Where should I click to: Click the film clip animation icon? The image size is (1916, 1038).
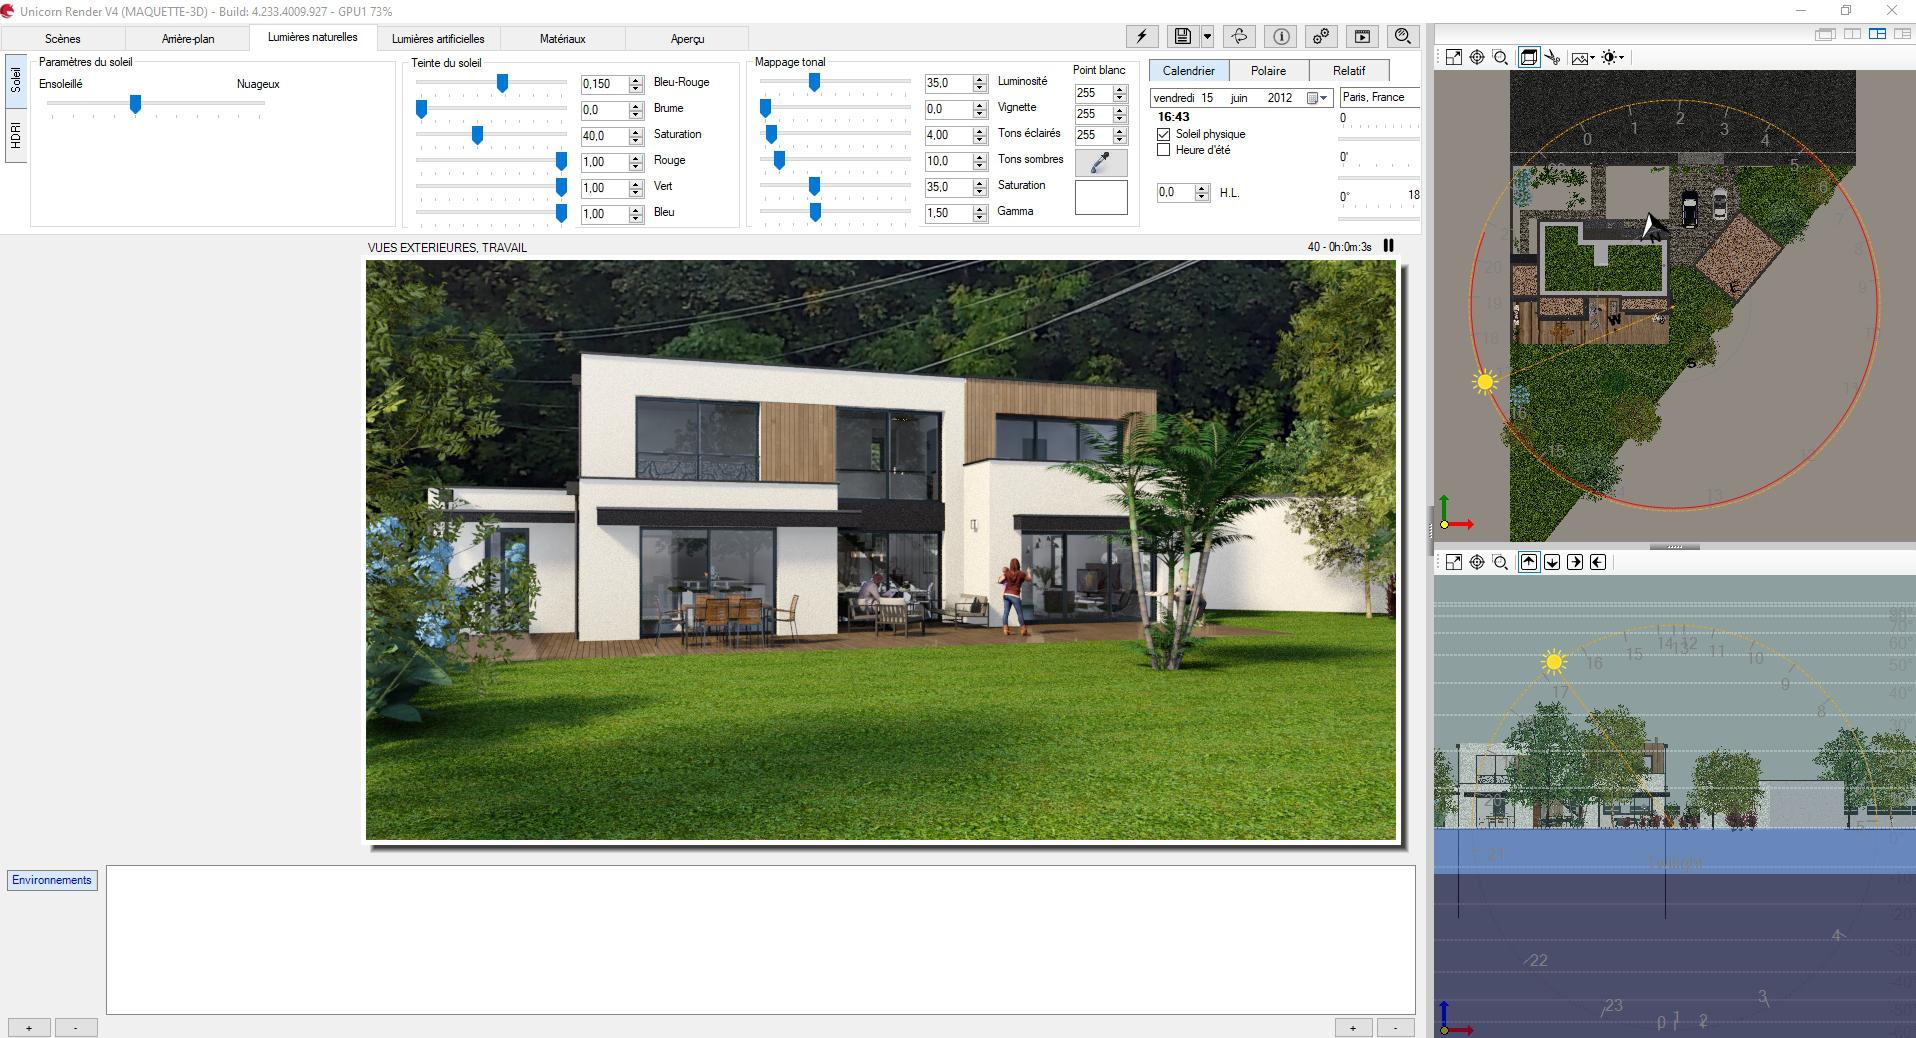pos(1362,37)
